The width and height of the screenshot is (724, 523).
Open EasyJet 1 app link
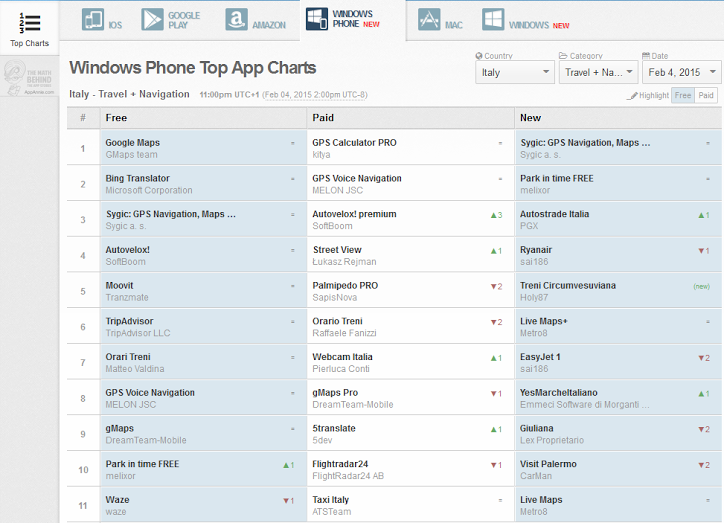[540, 357]
